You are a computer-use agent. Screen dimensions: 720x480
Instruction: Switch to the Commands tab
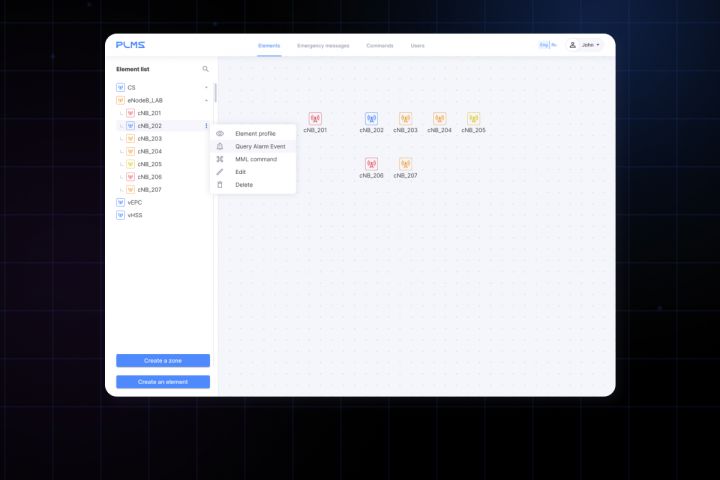click(380, 45)
